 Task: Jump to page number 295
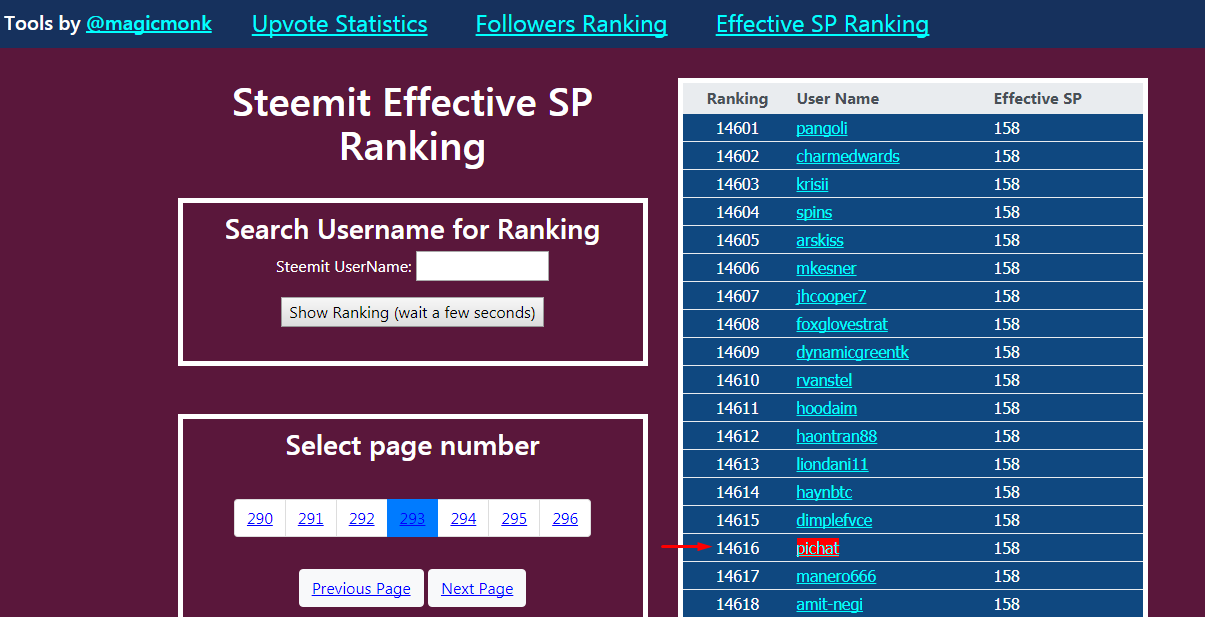pyautogui.click(x=514, y=518)
